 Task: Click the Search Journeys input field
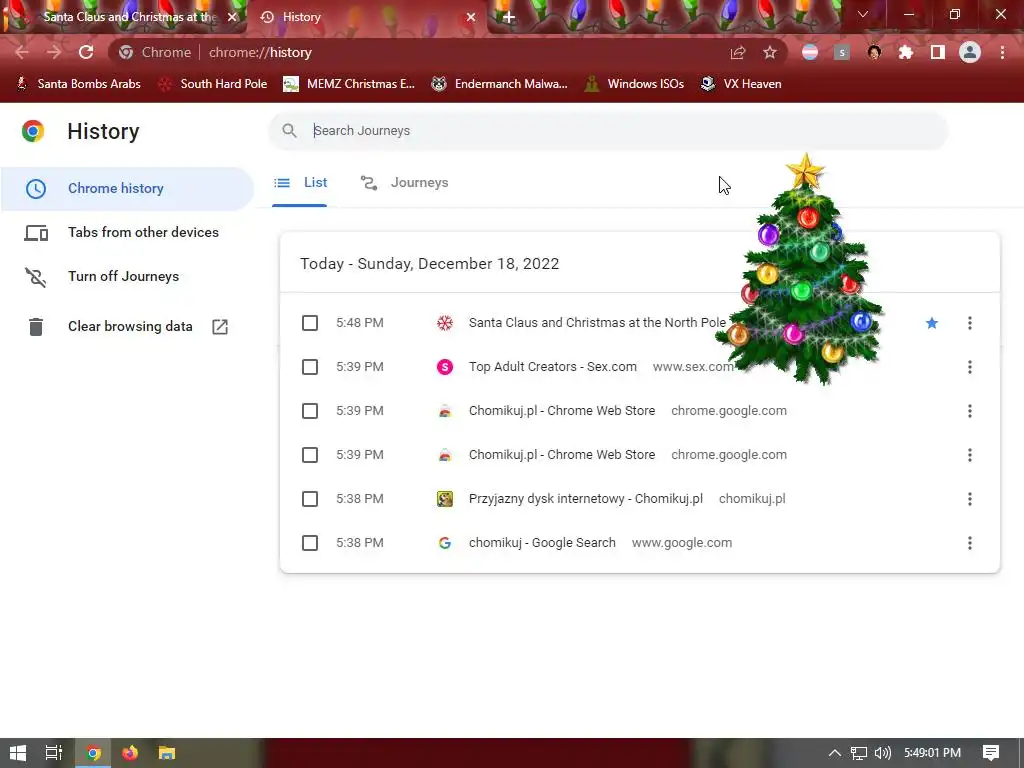[607, 131]
